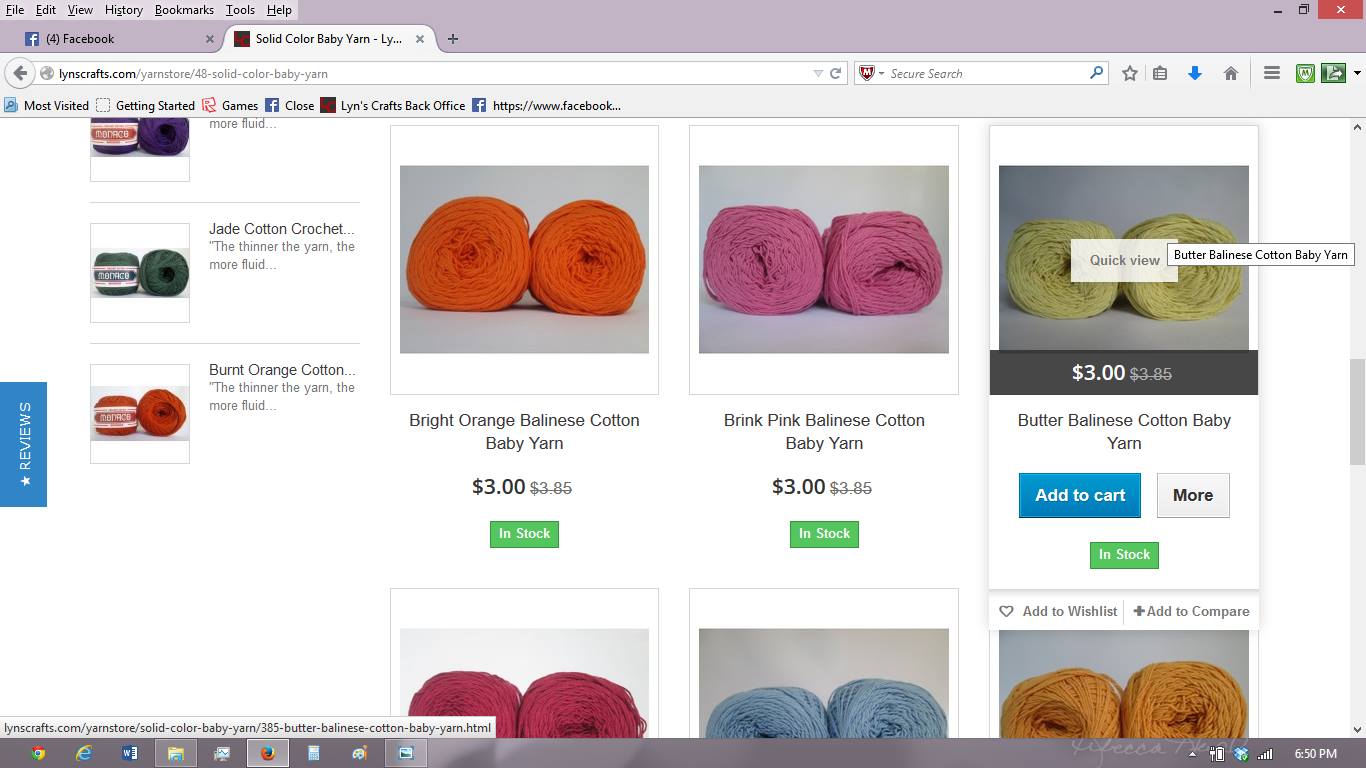Bookmark this page with the star icon

tap(1130, 73)
